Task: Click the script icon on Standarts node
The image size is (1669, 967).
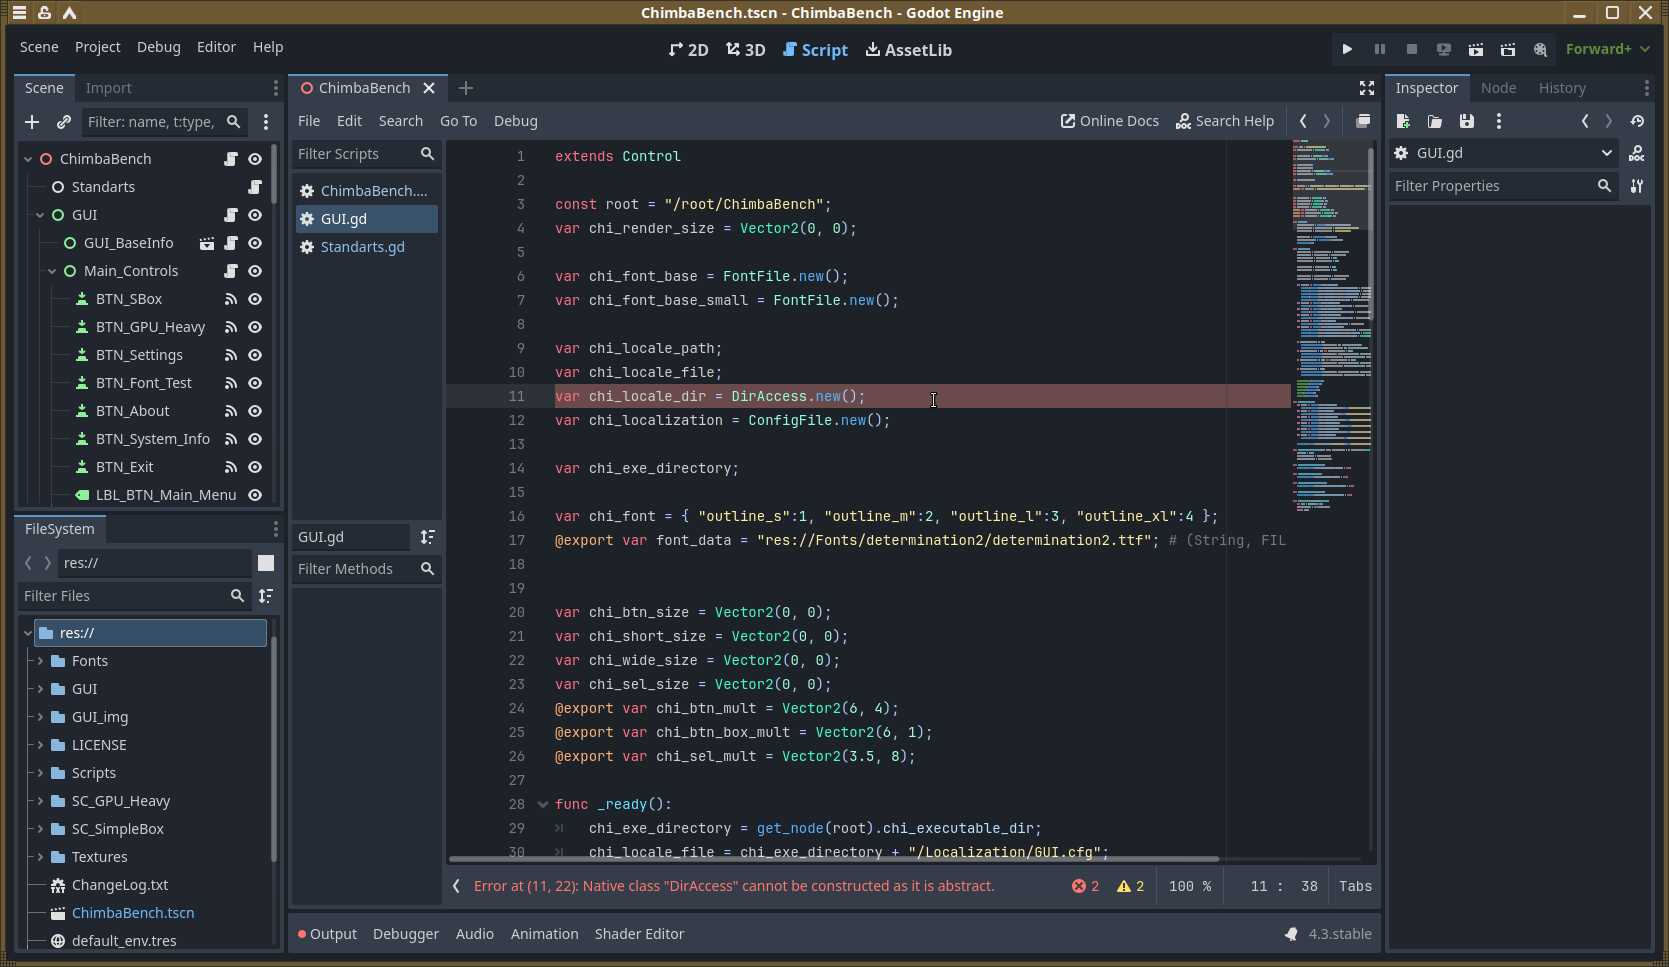Action: (255, 187)
